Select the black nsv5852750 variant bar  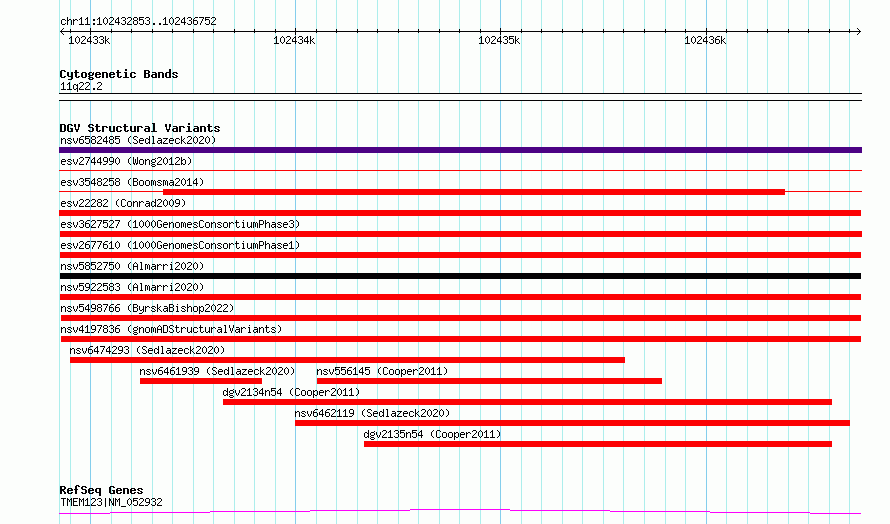click(460, 276)
